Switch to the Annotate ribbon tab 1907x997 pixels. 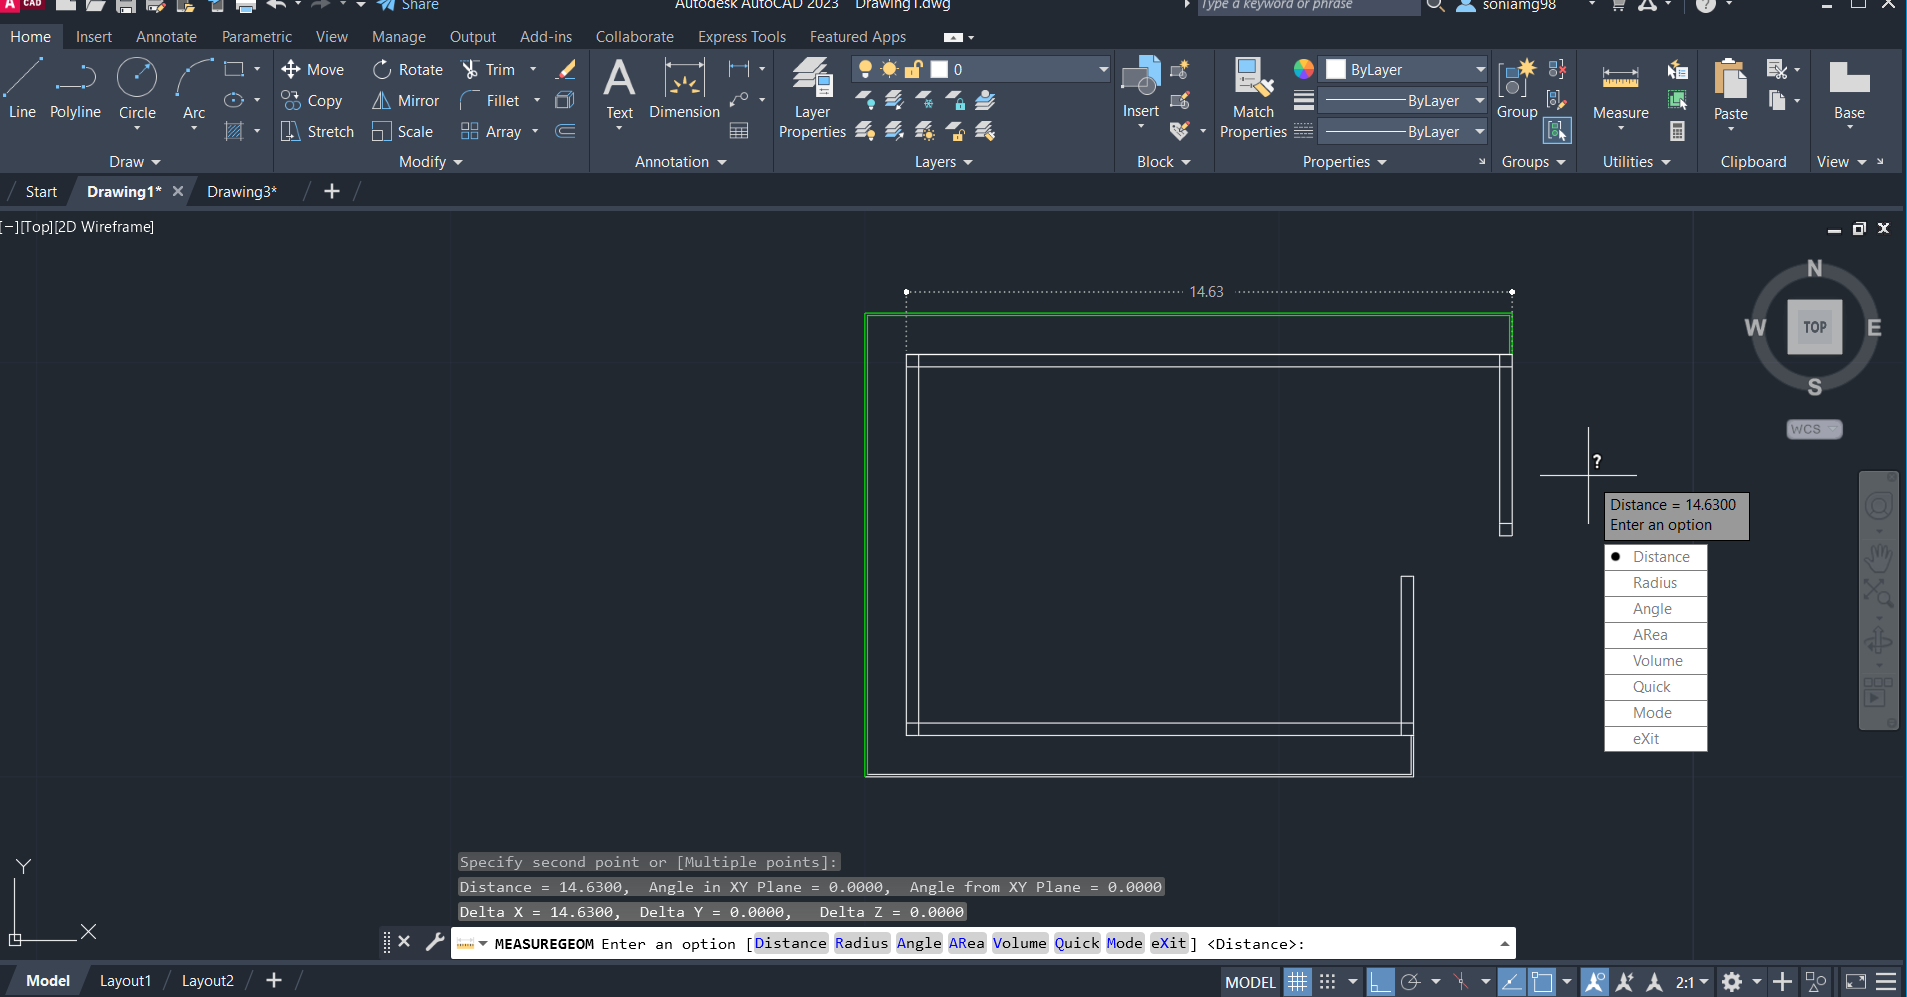pyautogui.click(x=166, y=36)
